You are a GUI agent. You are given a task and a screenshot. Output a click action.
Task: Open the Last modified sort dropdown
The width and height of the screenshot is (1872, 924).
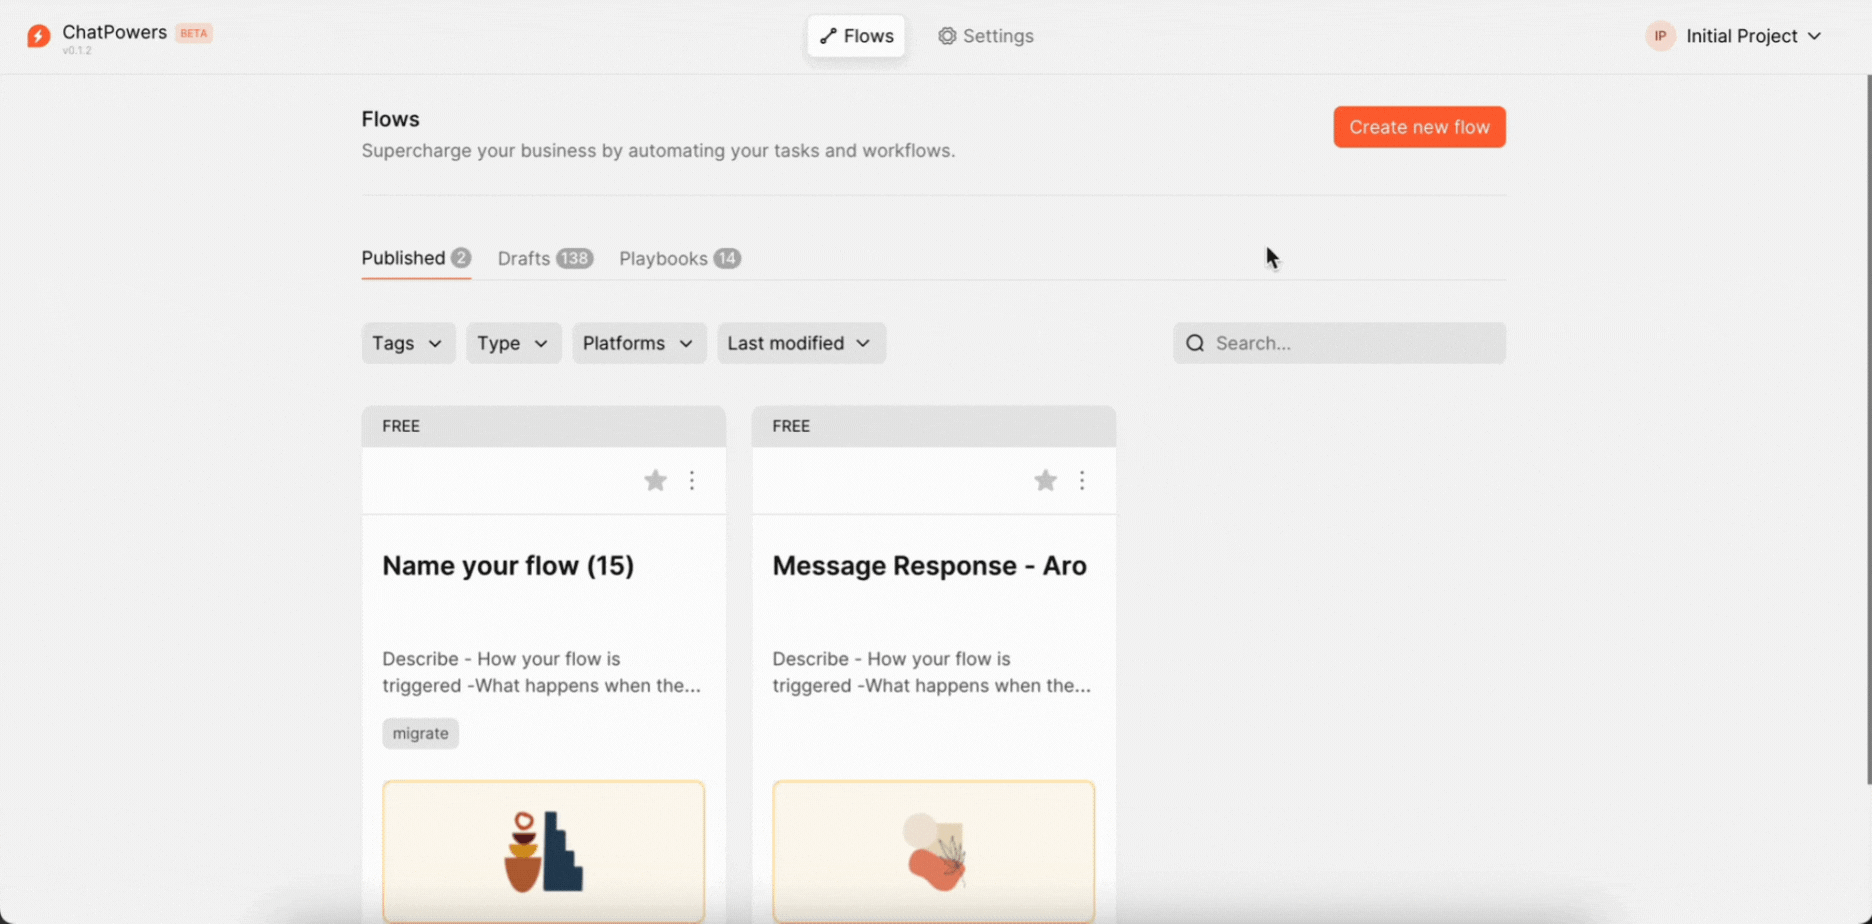pos(801,343)
